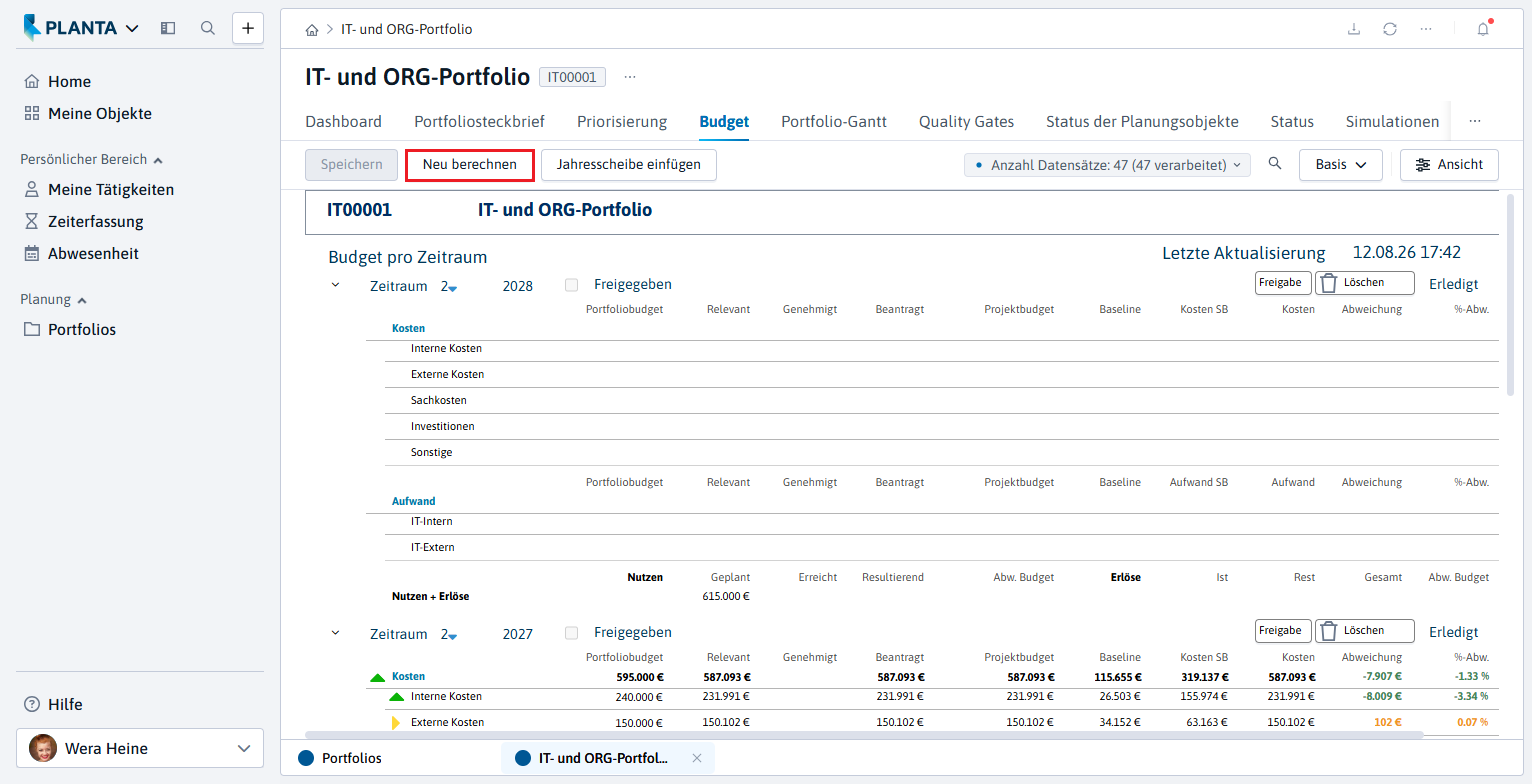Delete the 2028 period with Löschen

1364,283
